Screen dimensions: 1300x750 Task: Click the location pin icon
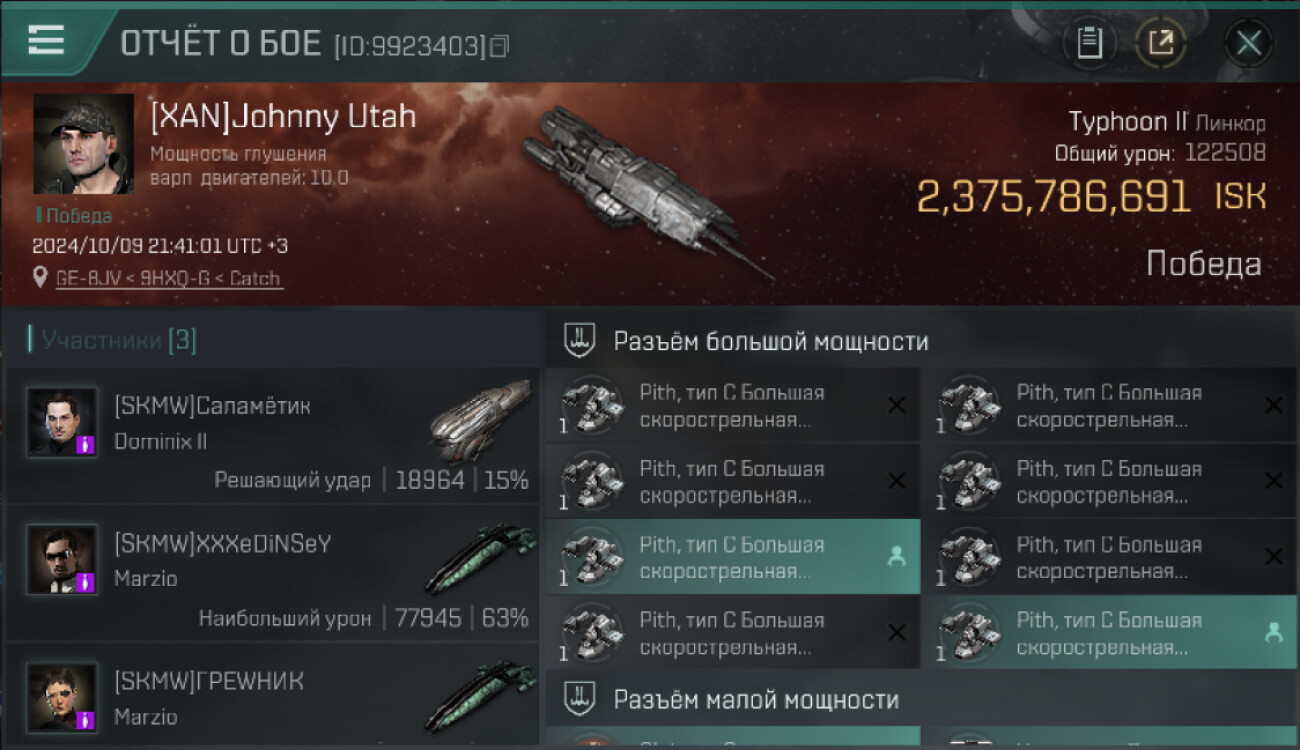click(40, 277)
